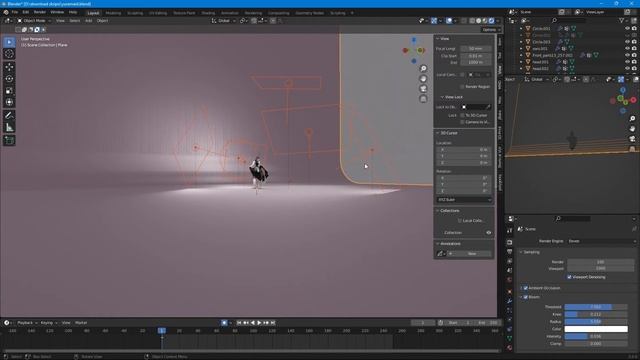
Task: Hide Circle.001 in viewport via eye icon
Action: coord(627,29)
